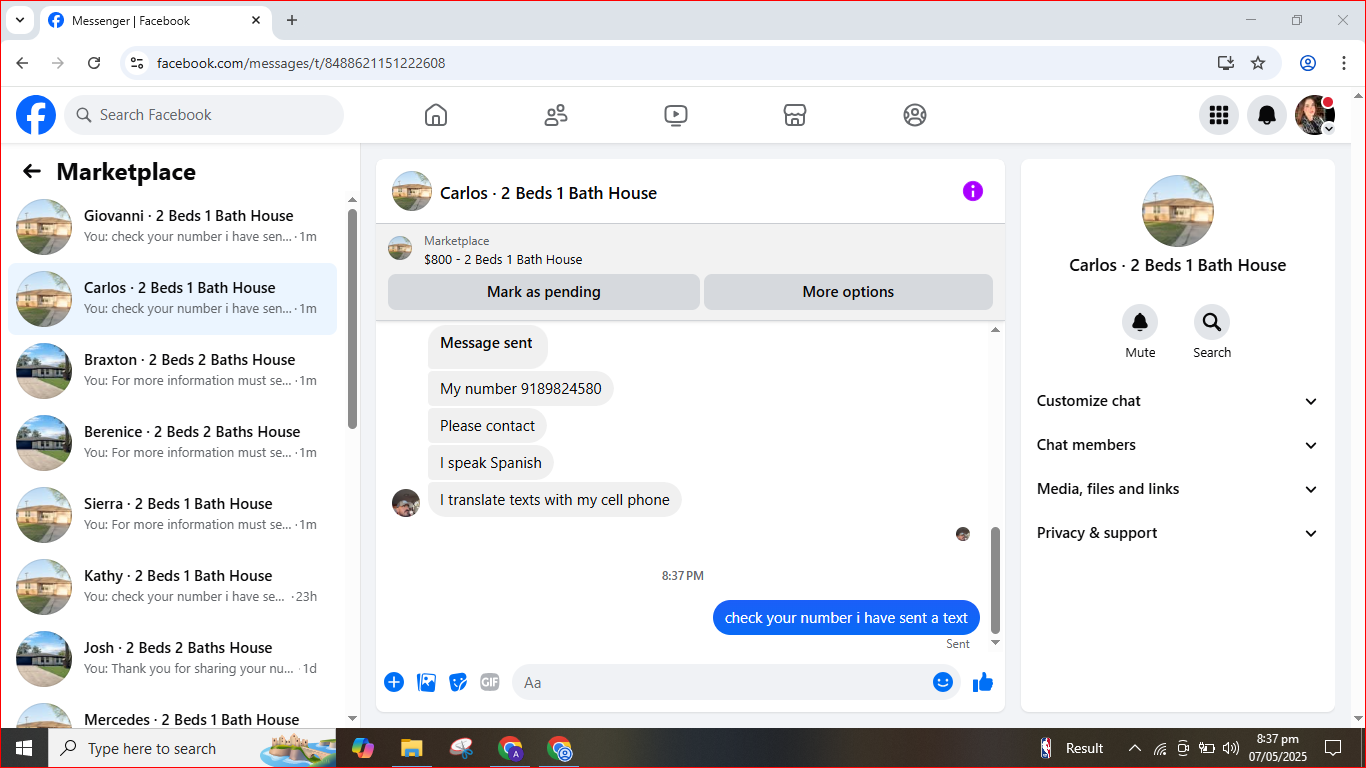
Task: Click the conversation list scrollbar
Action: (352, 318)
